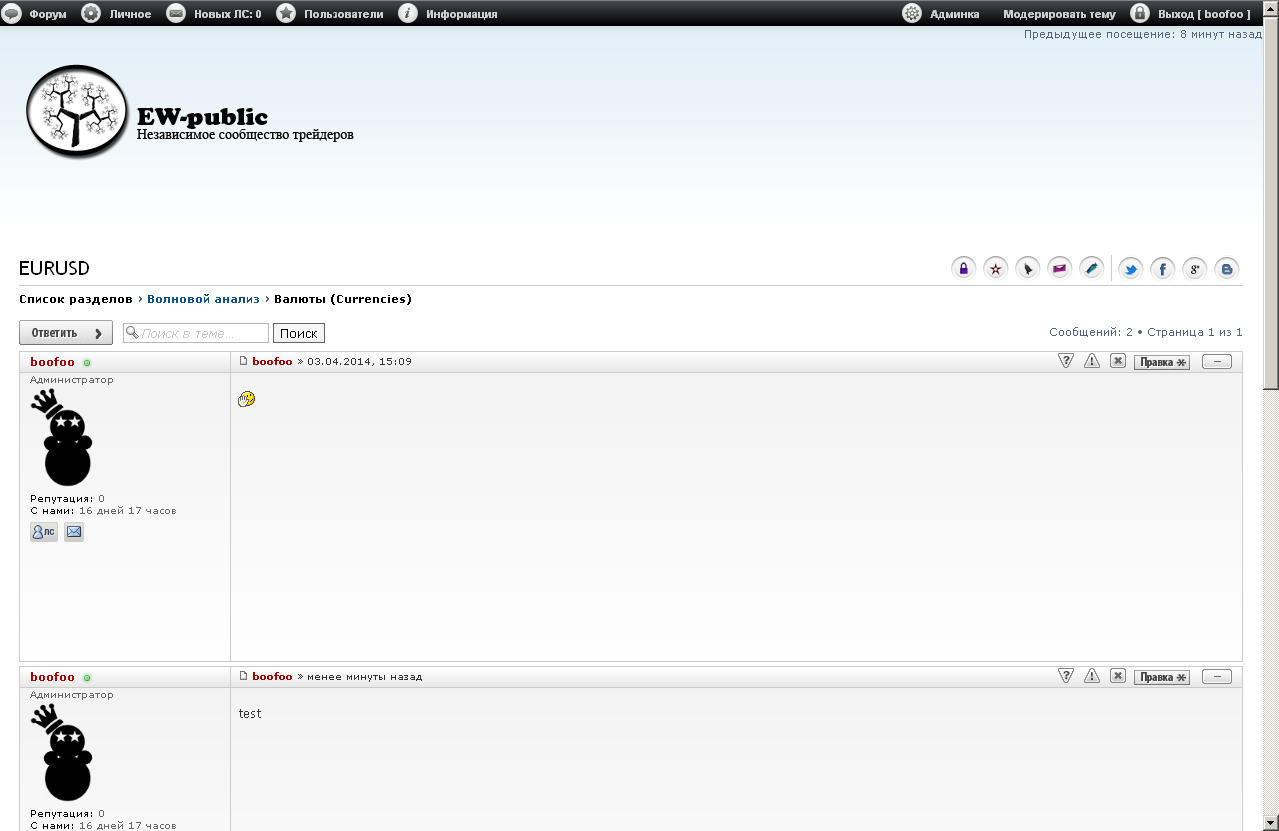Open the Пользователи menu item

[x=343, y=14]
